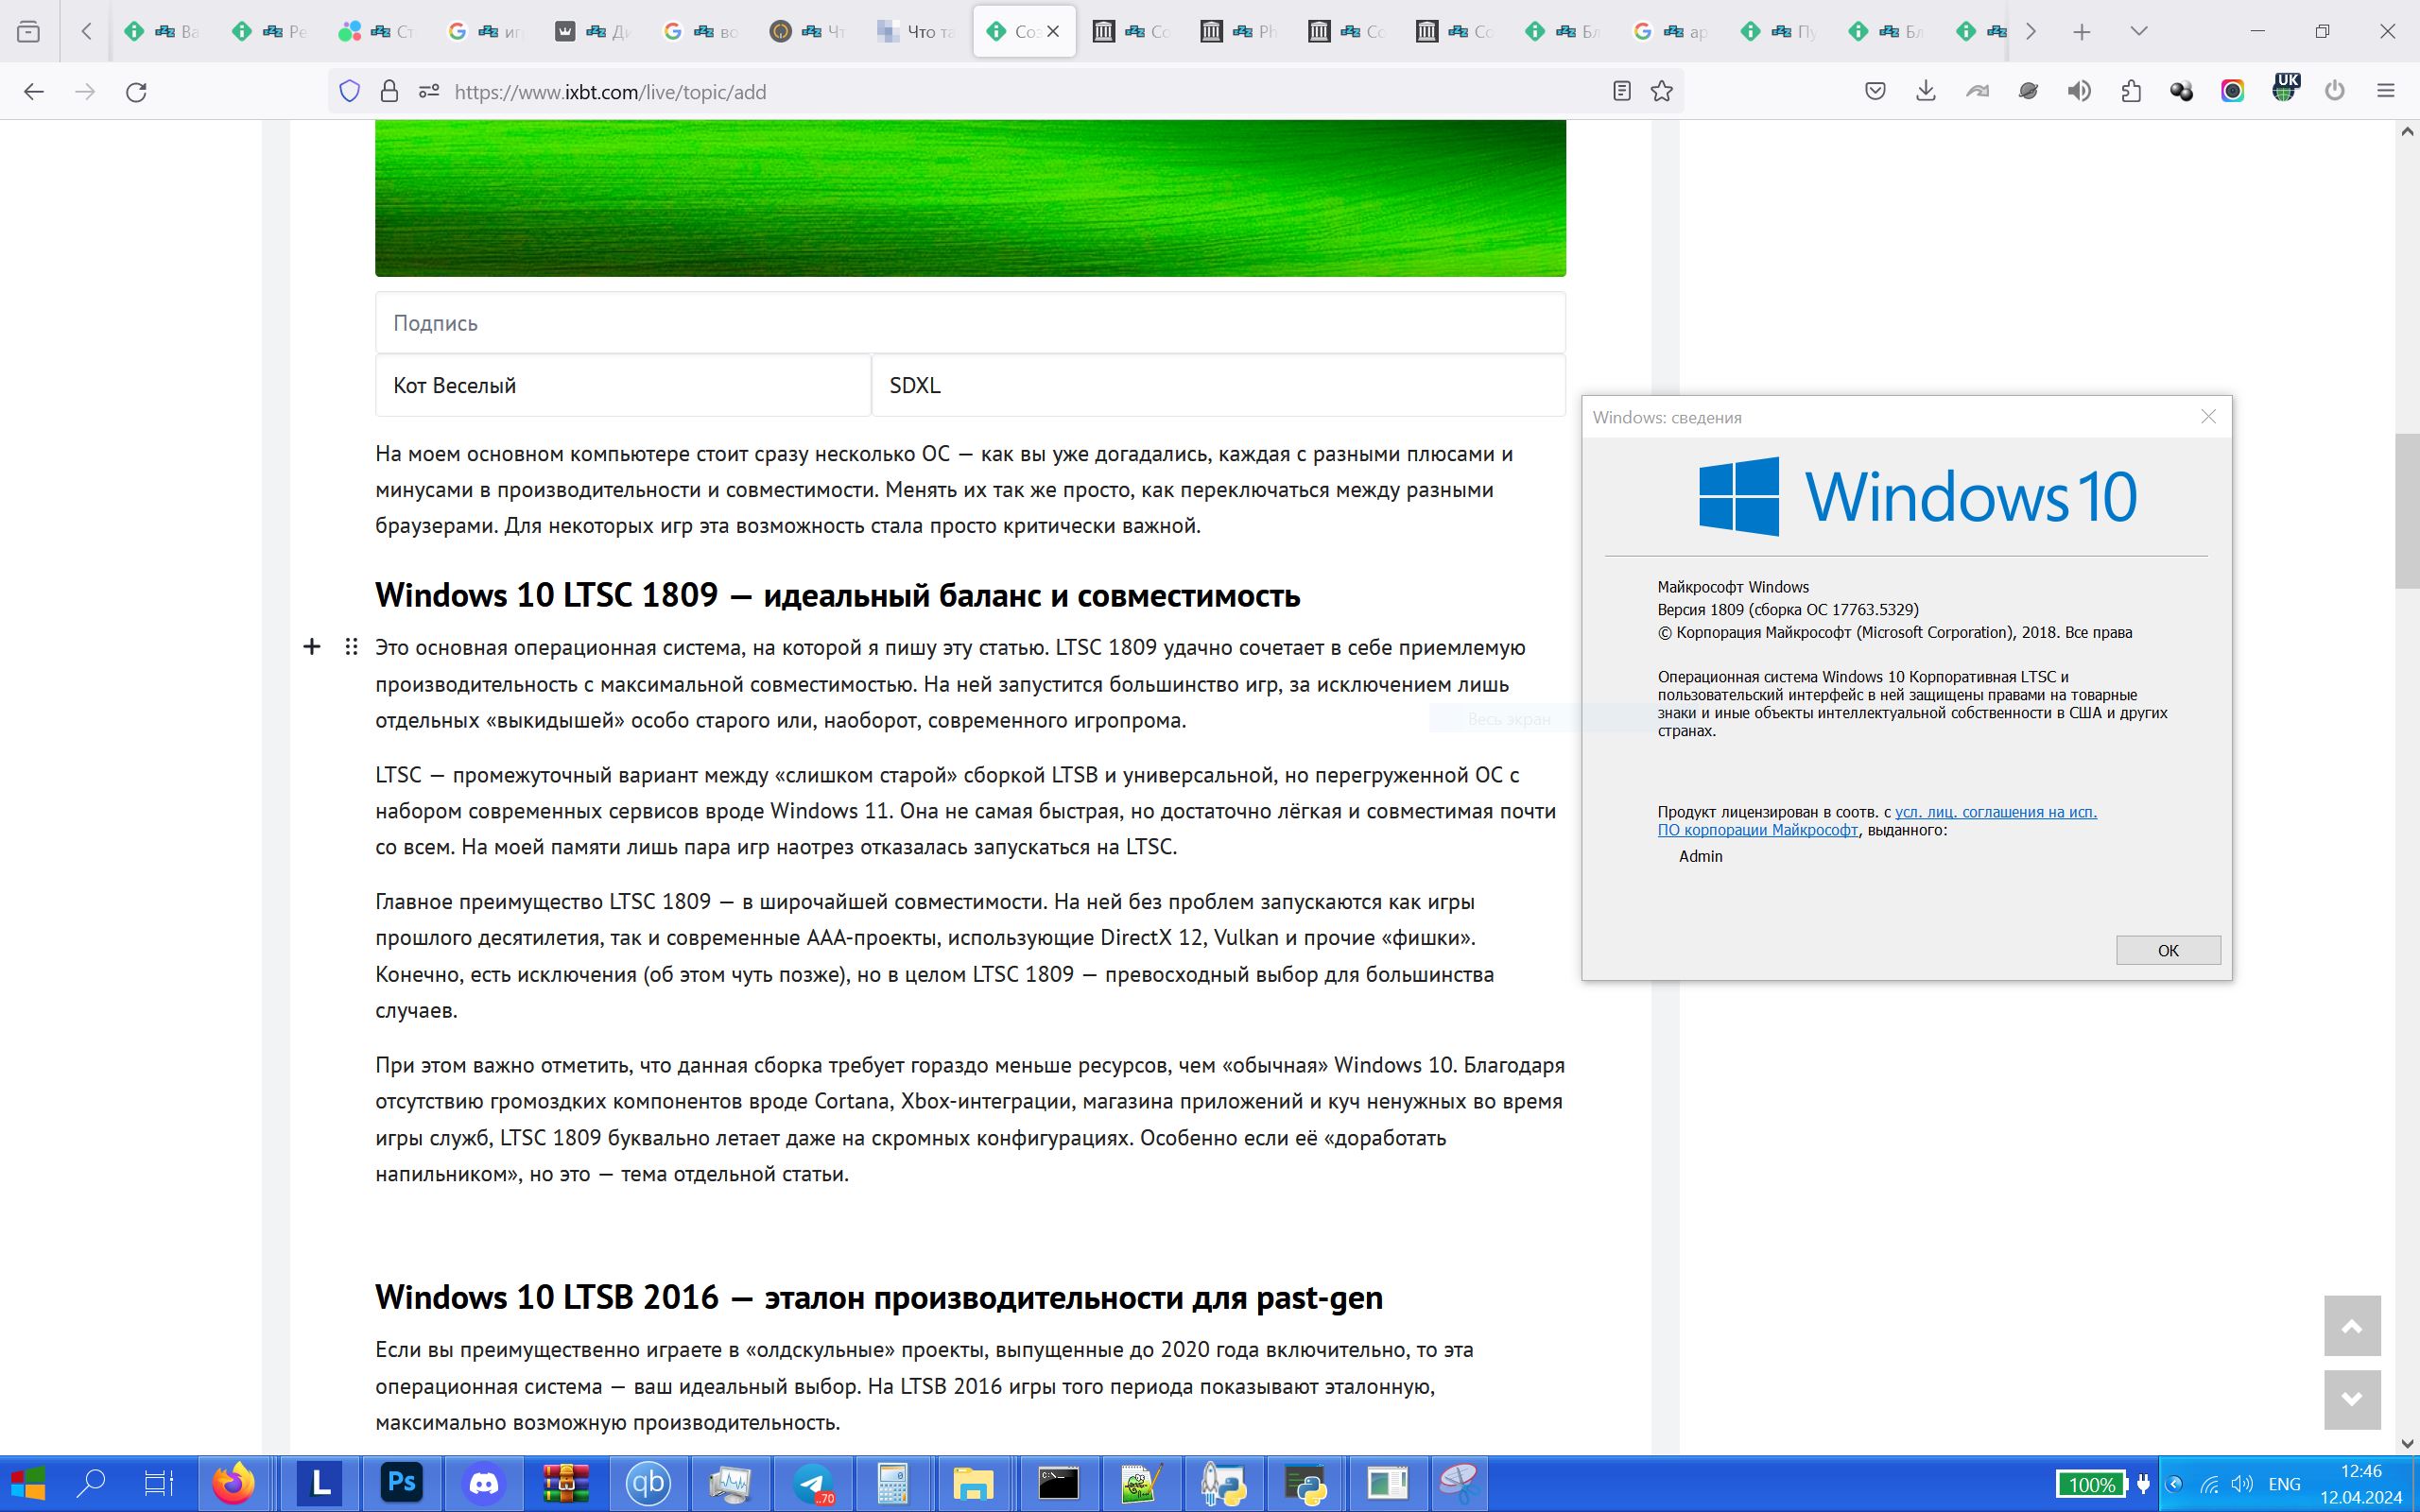
Task: Open Command Prompt from the taskbar
Action: (1058, 1483)
